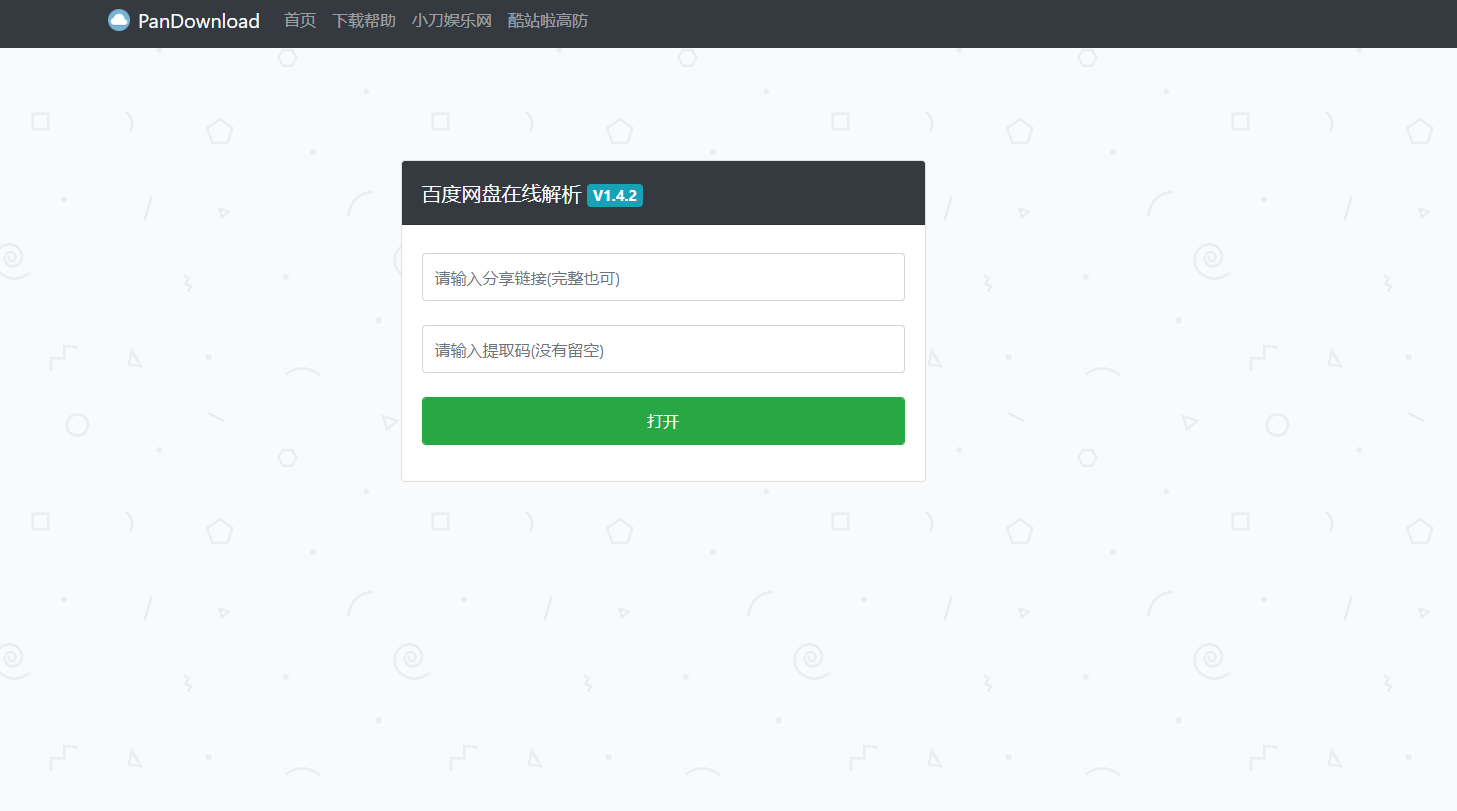Click the share link input field
The width and height of the screenshot is (1457, 811).
663,277
